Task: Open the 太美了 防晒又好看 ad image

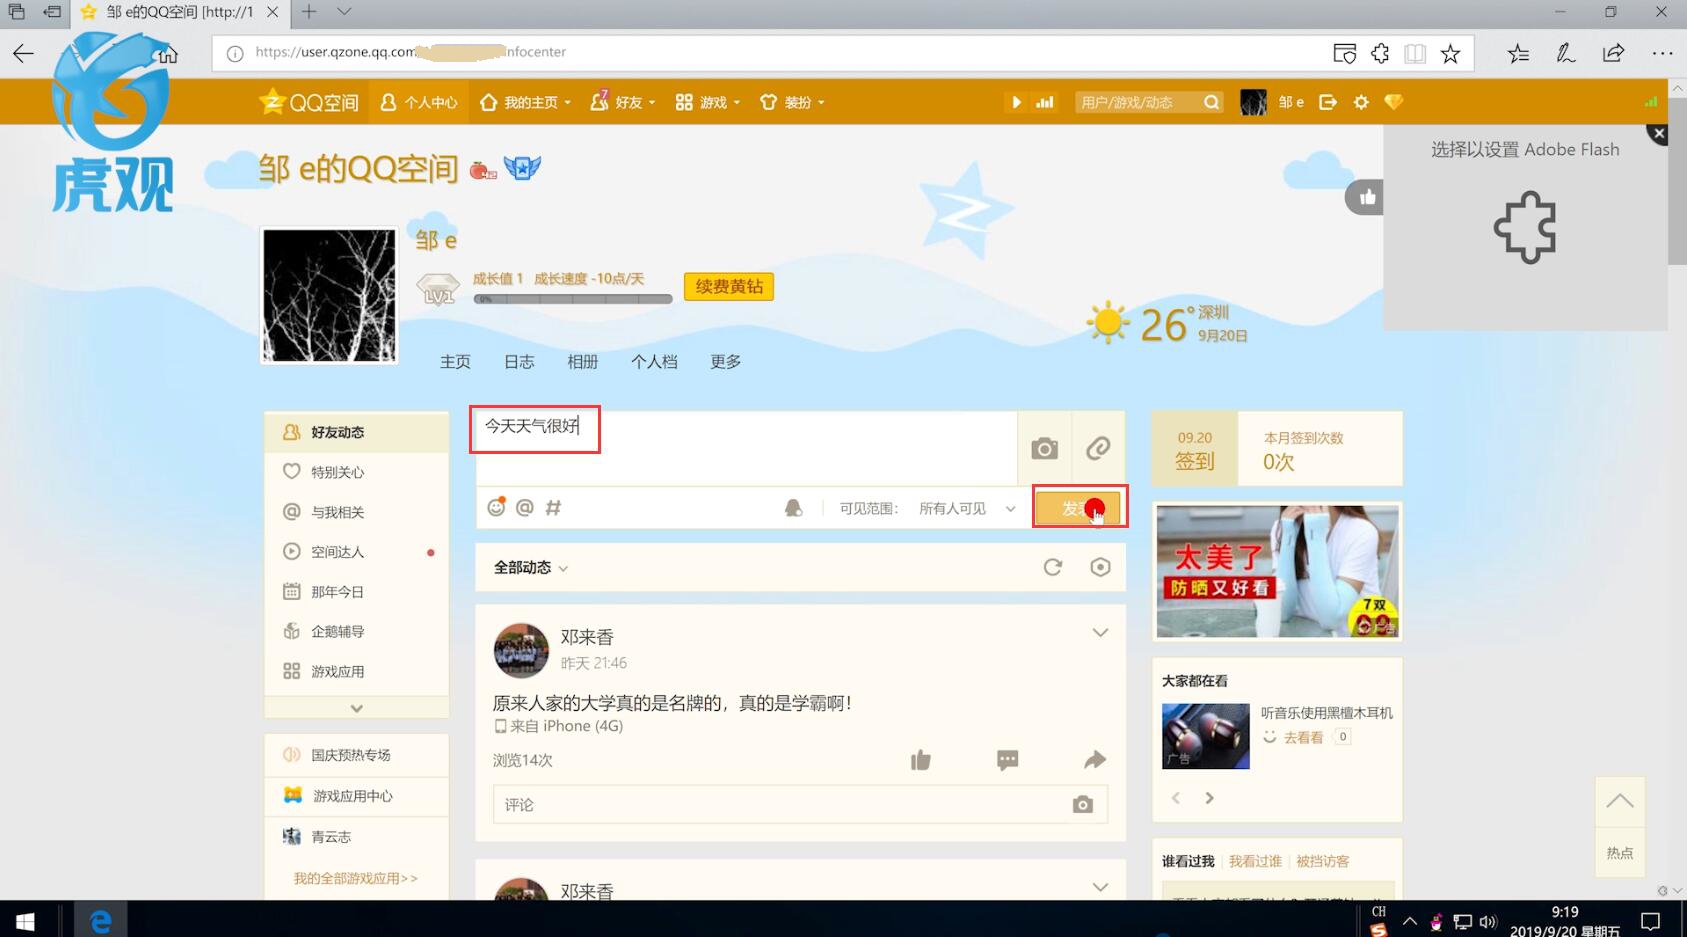Action: pyautogui.click(x=1277, y=572)
